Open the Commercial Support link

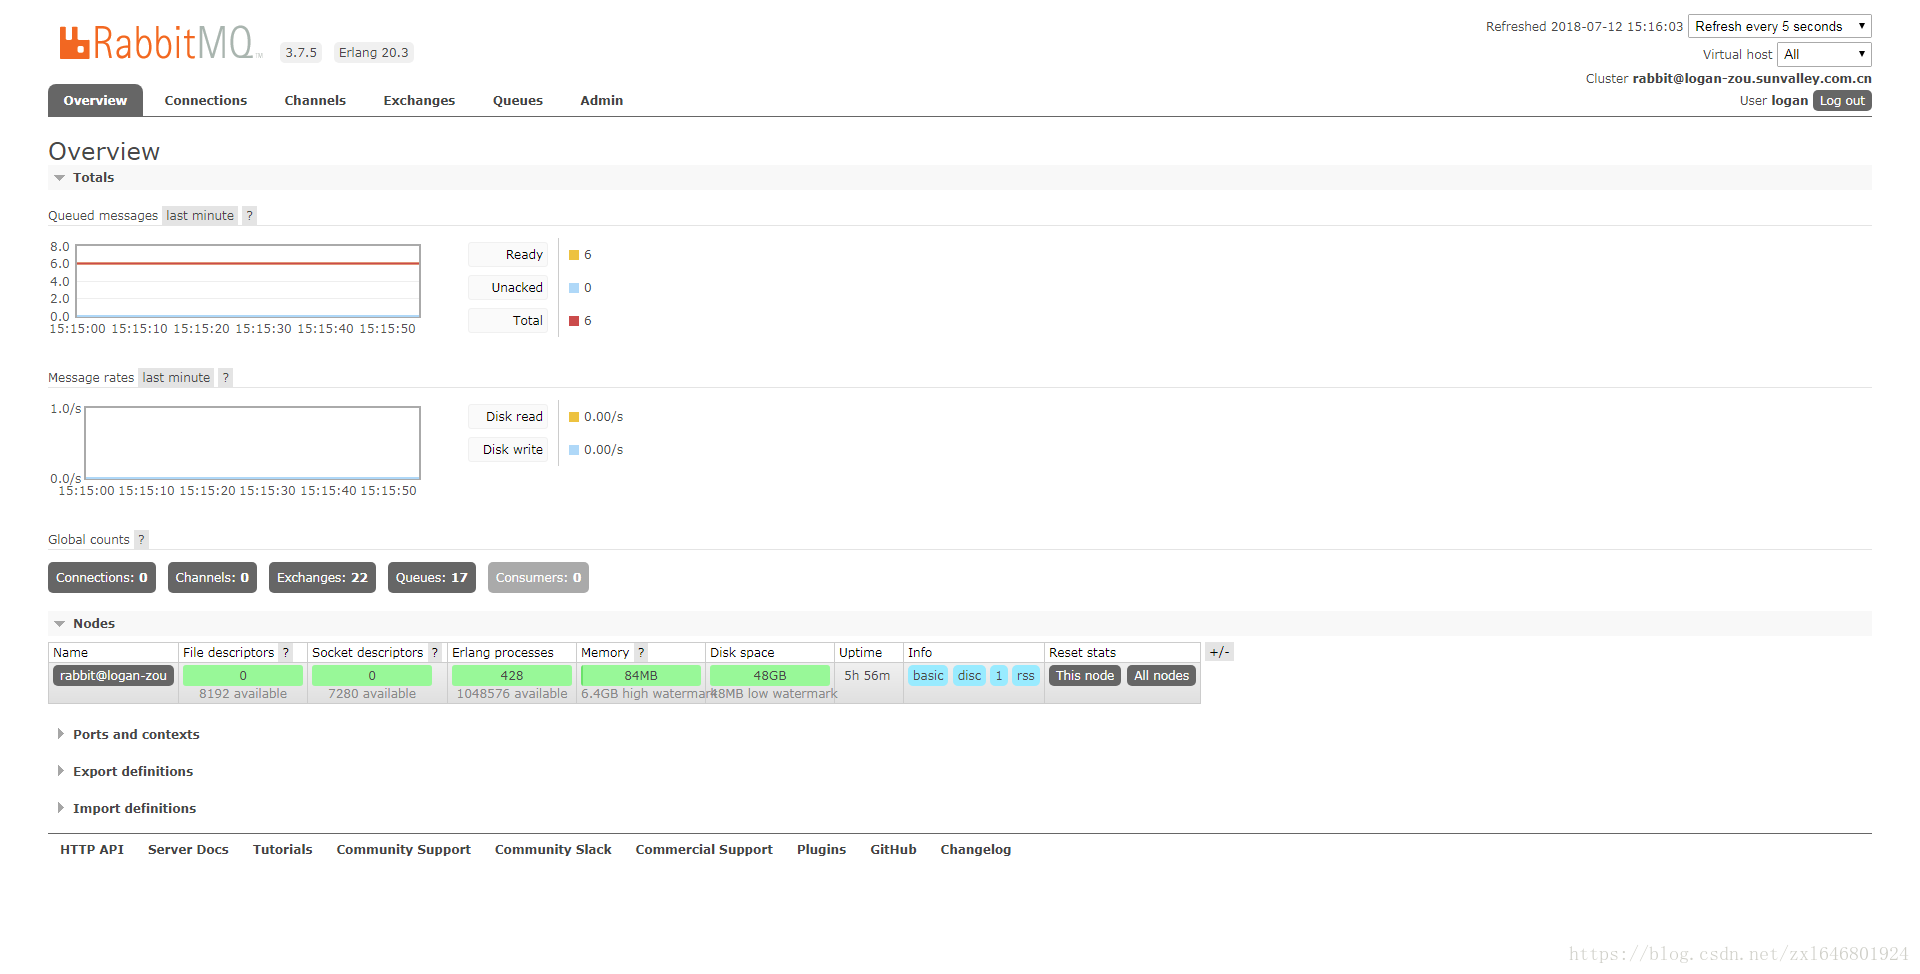click(704, 849)
